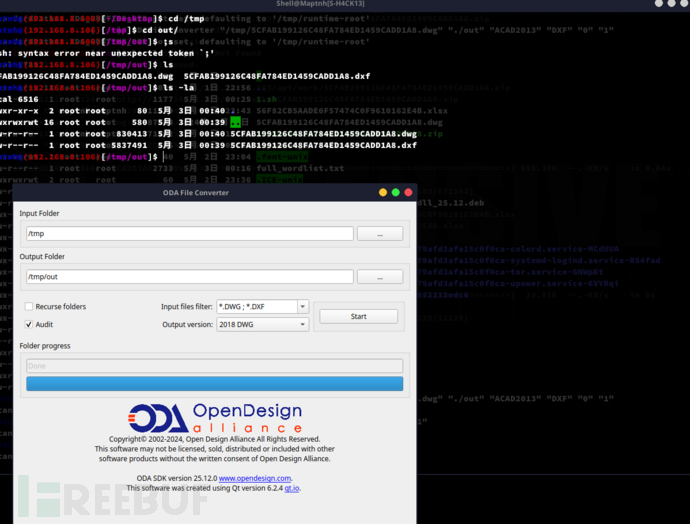This screenshot has height=524, width=690.
Task: Click the Input Folder label
Action: click(39, 213)
